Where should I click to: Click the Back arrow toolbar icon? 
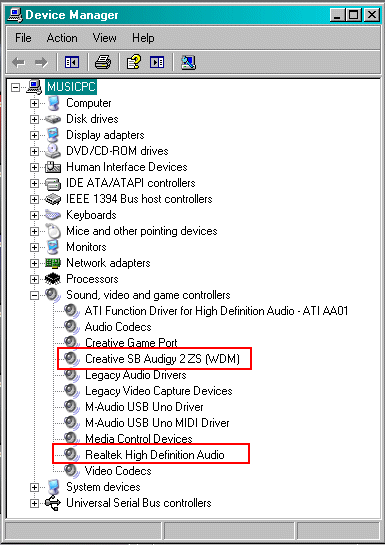[18, 63]
